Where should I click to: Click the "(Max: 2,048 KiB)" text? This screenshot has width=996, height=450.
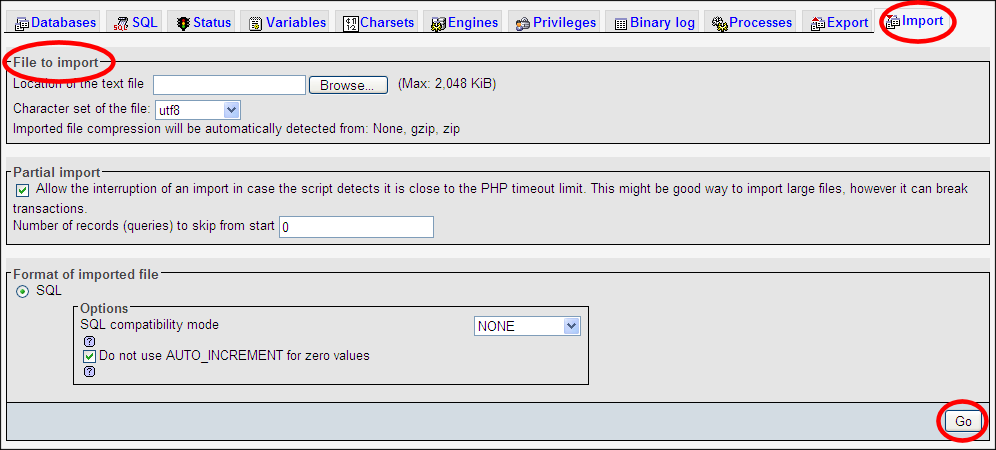[447, 84]
